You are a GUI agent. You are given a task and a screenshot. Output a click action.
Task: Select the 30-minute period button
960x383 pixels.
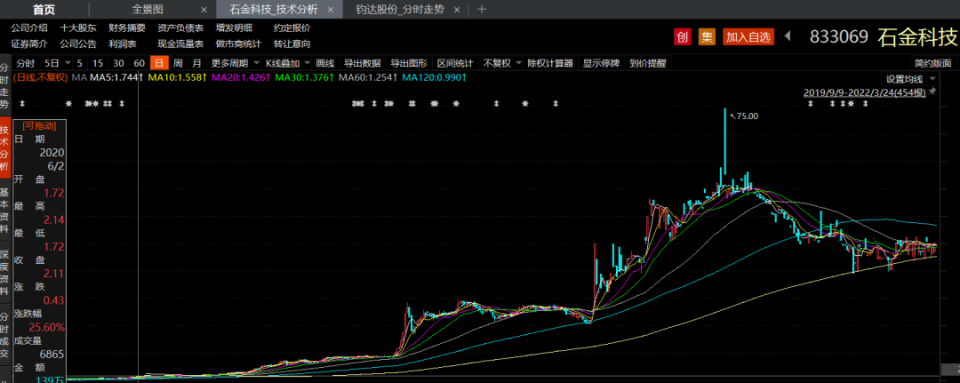pos(119,63)
